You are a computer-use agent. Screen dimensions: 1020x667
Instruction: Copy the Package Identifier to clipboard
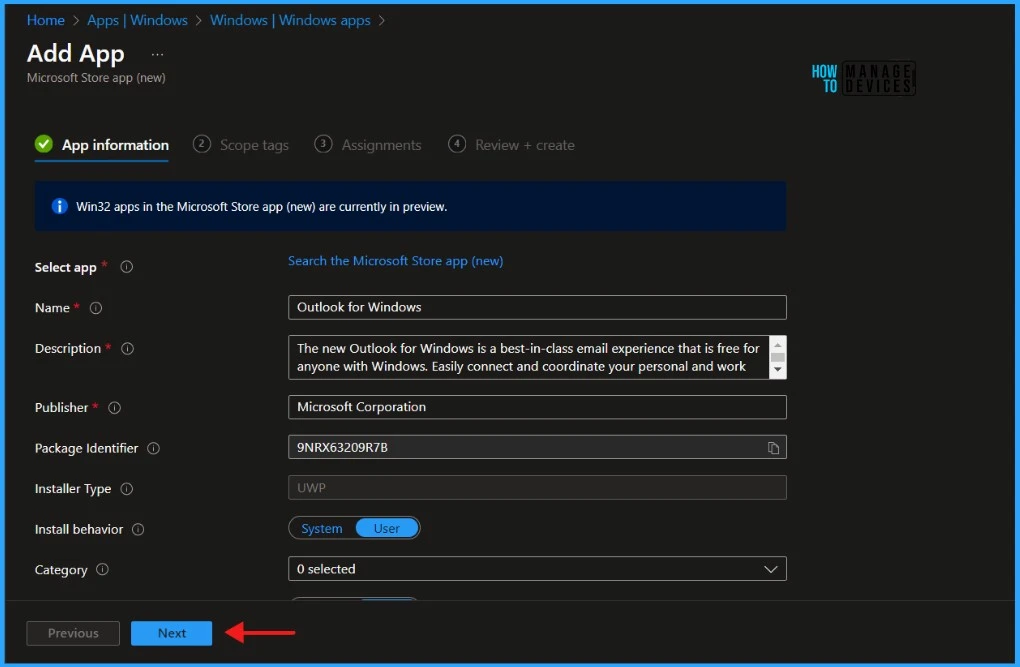(x=773, y=448)
